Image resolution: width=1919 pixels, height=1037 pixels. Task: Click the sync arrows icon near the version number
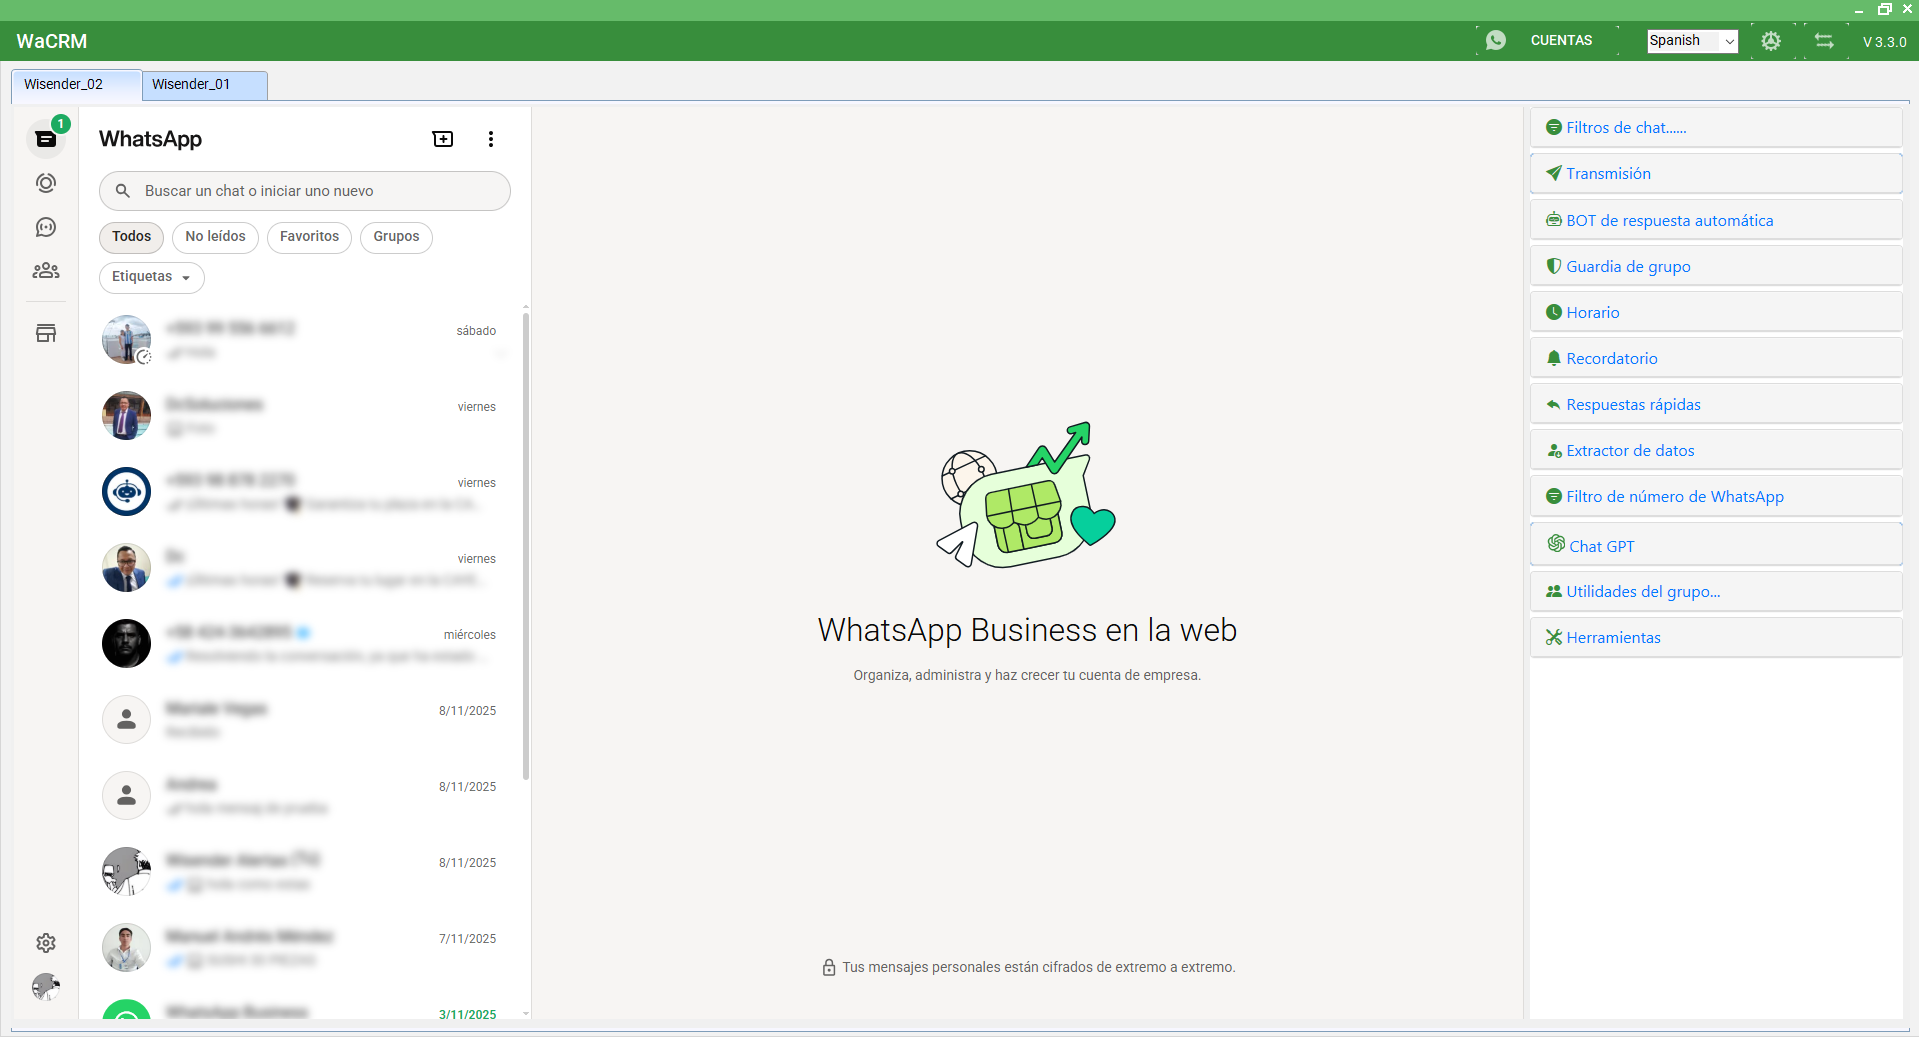(x=1823, y=42)
